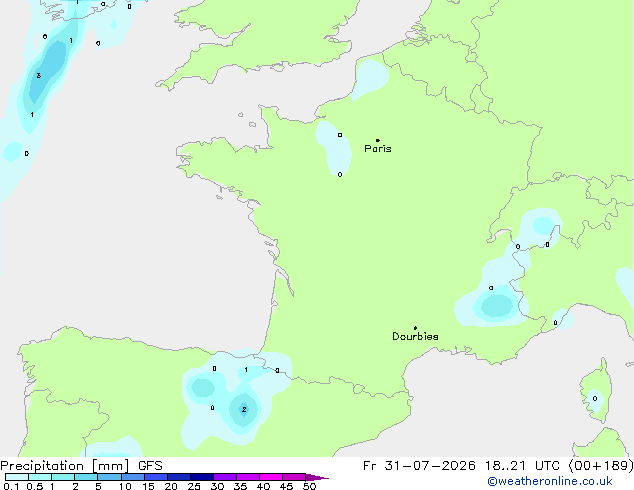
Task: Click the weatheronline.co.uk copyright link
Action: click(x=550, y=481)
